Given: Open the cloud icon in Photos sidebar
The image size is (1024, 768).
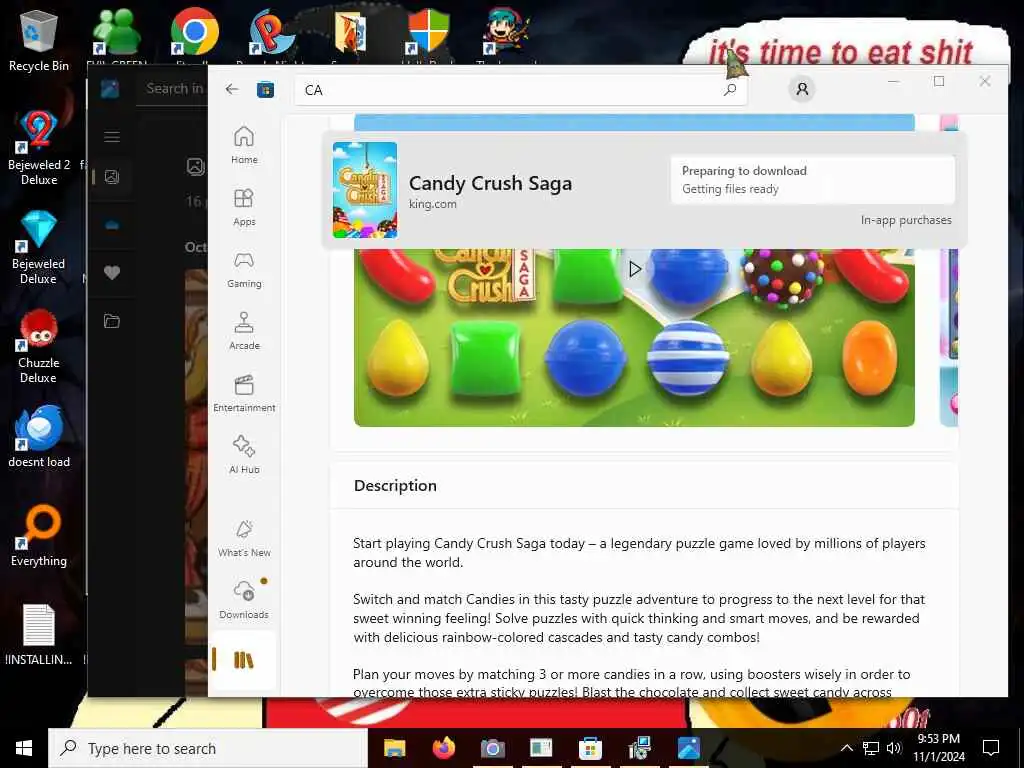Looking at the screenshot, I should 112,225.
